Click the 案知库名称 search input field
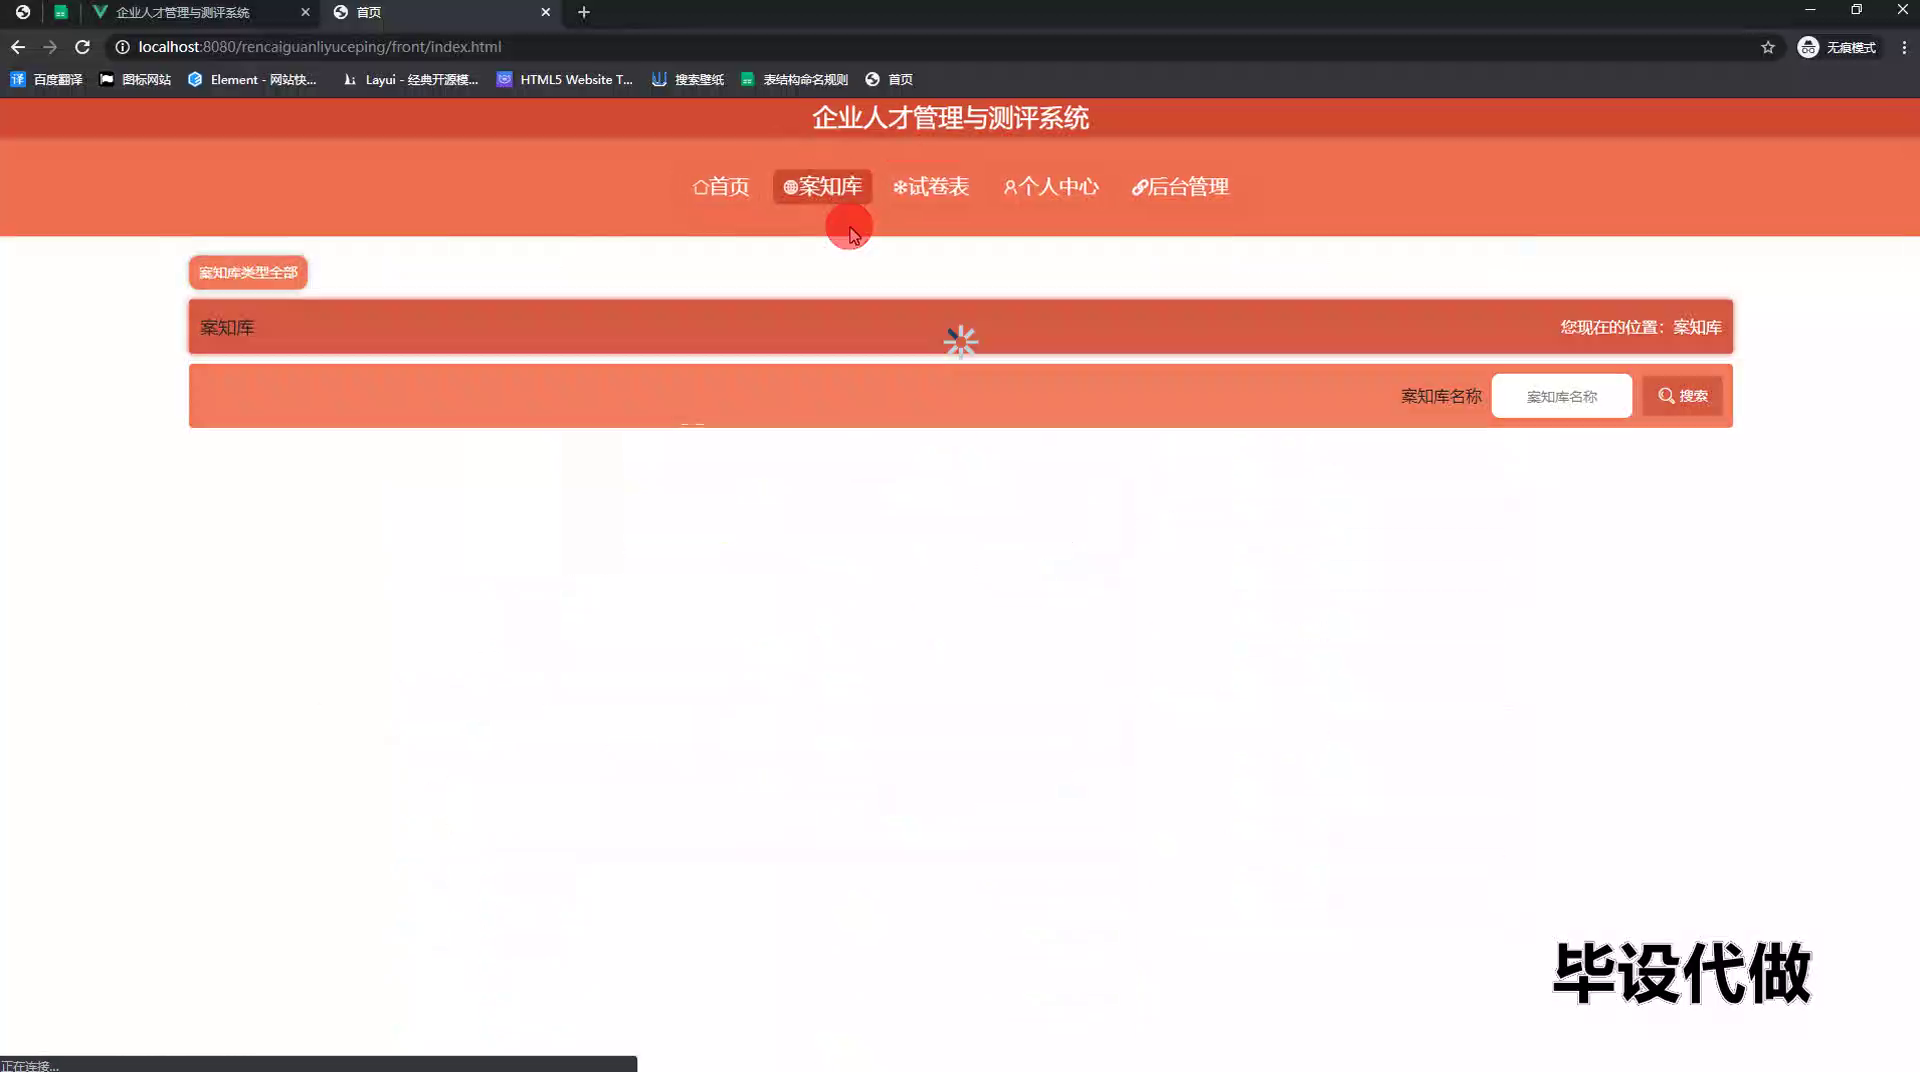Viewport: 1920px width, 1072px height. (1561, 396)
